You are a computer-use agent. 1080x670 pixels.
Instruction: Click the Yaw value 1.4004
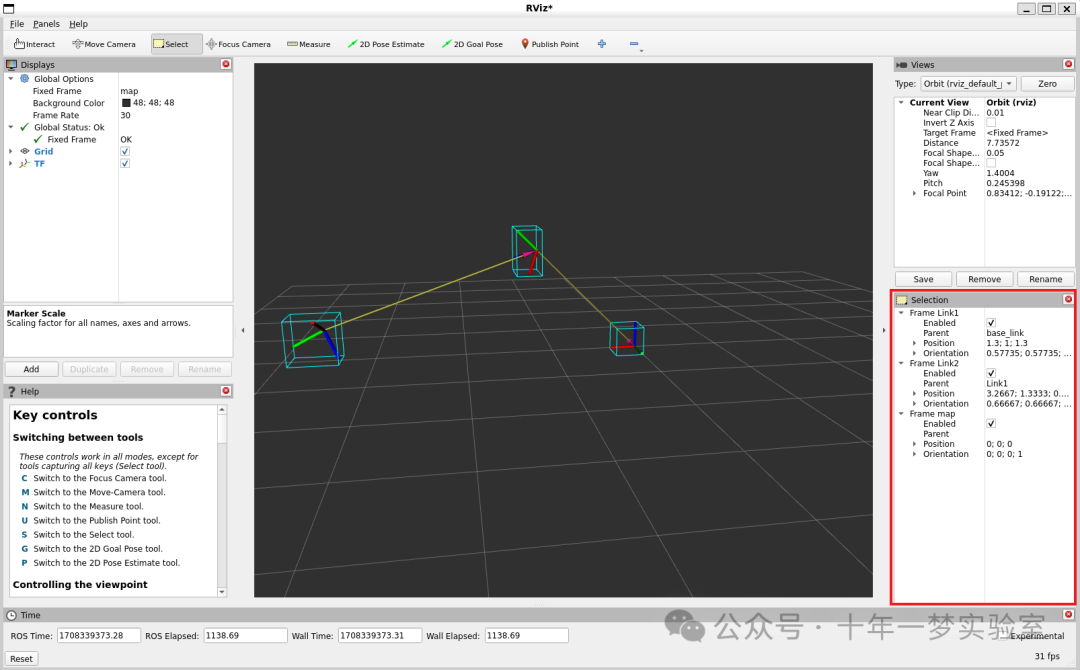pyautogui.click(x=1000, y=174)
